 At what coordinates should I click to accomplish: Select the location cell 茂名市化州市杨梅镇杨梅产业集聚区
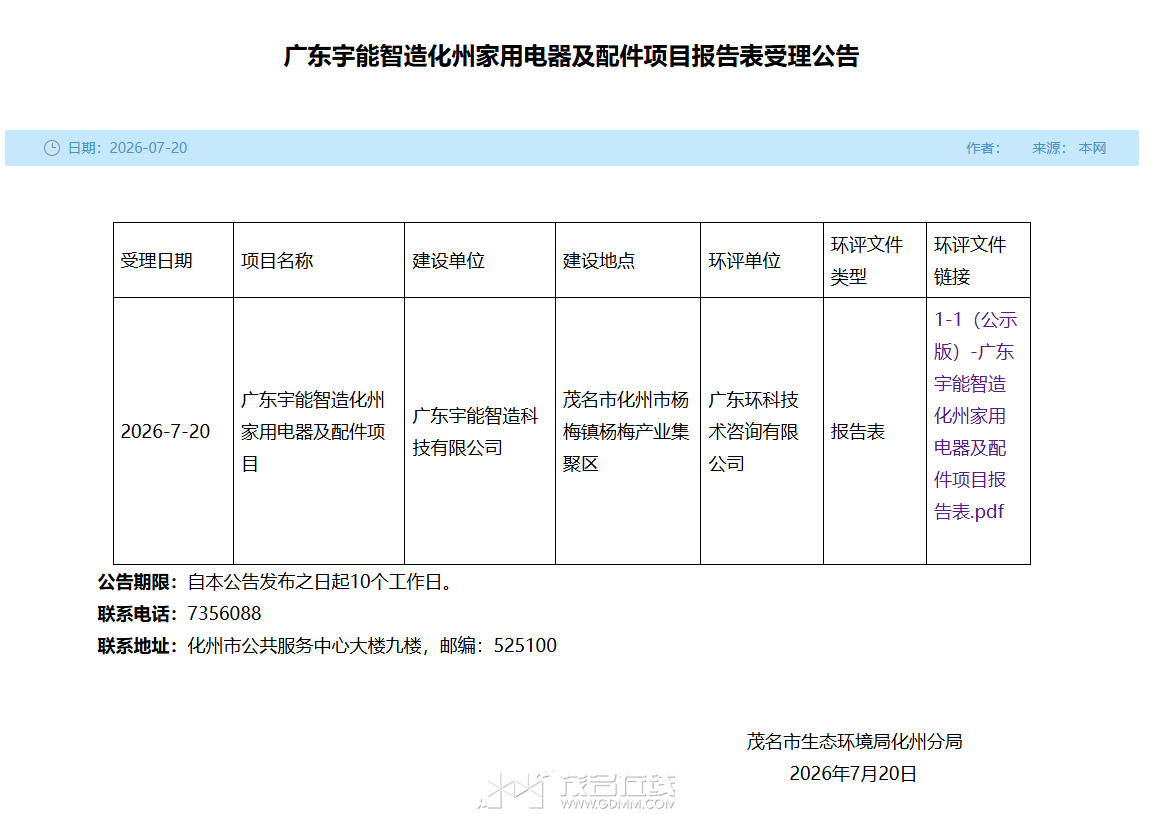626,432
